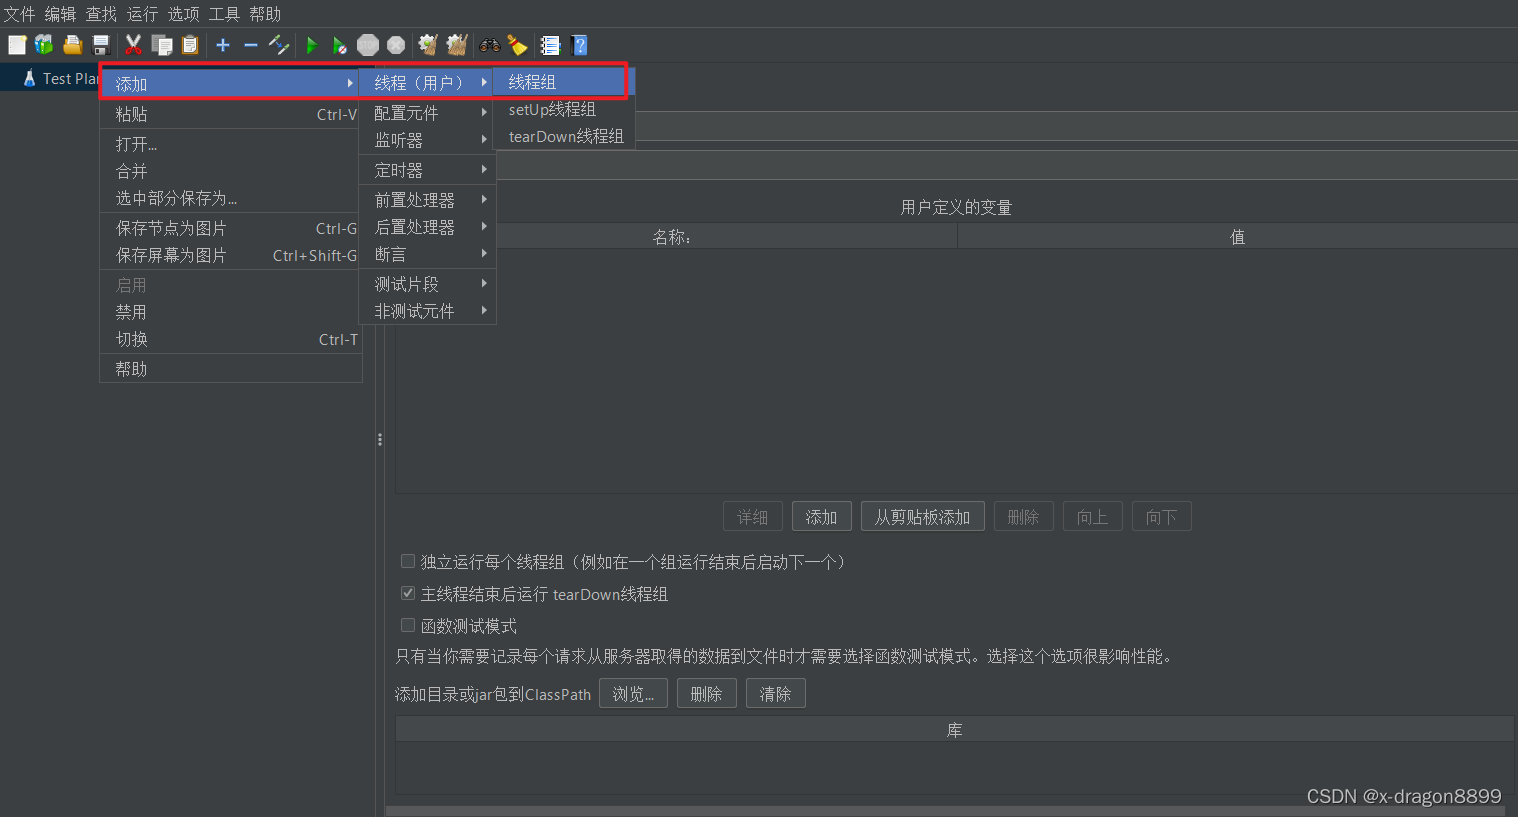This screenshot has height=817, width=1518.
Task: Open the 文件 menu
Action: pos(19,14)
